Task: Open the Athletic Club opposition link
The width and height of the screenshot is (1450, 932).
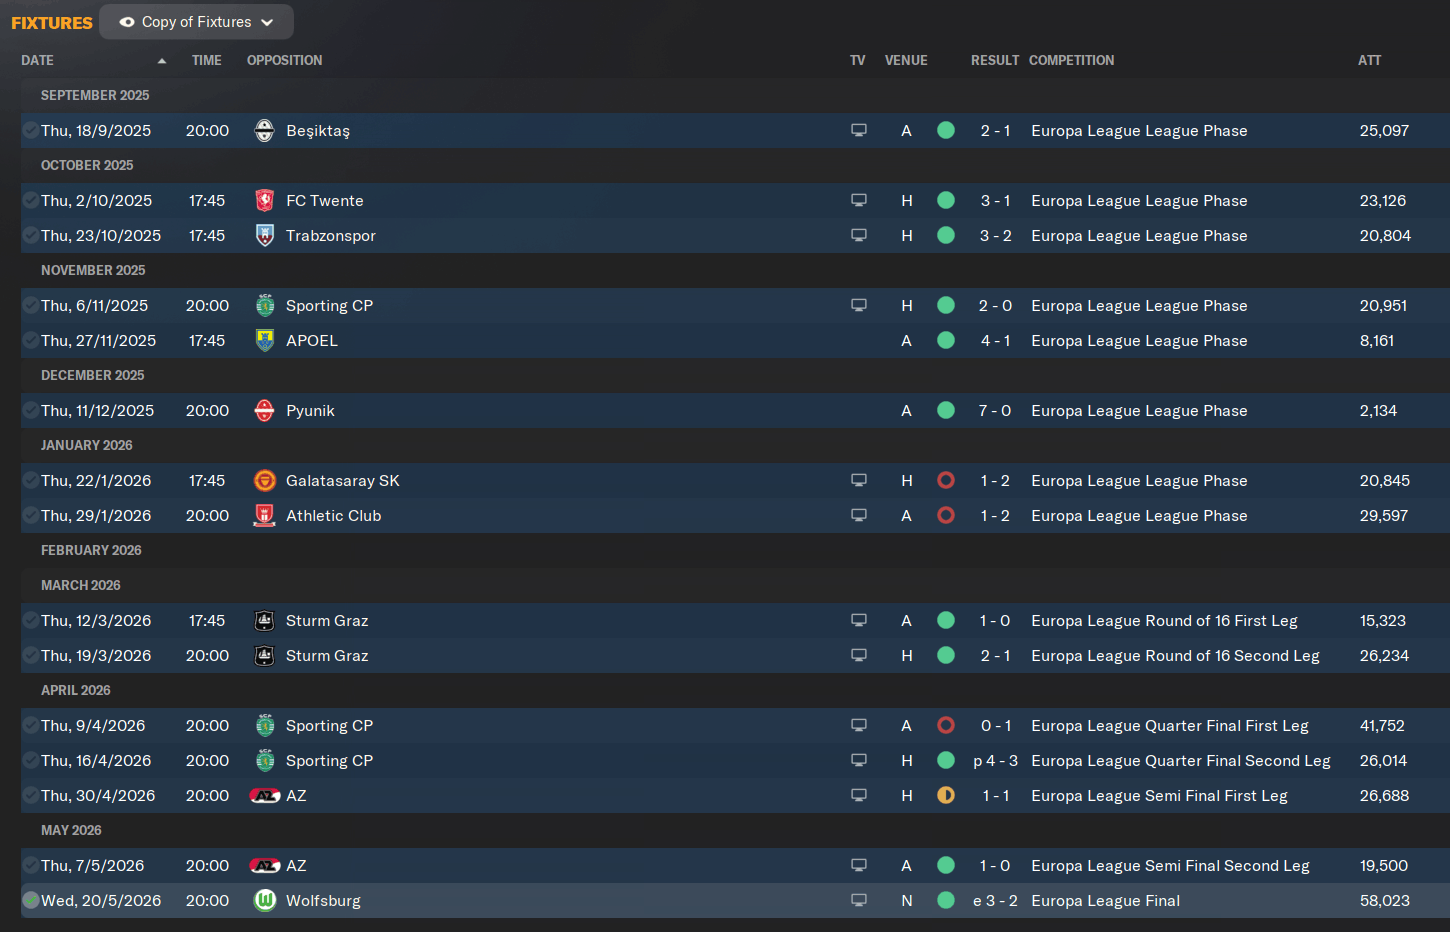Action: tap(334, 516)
